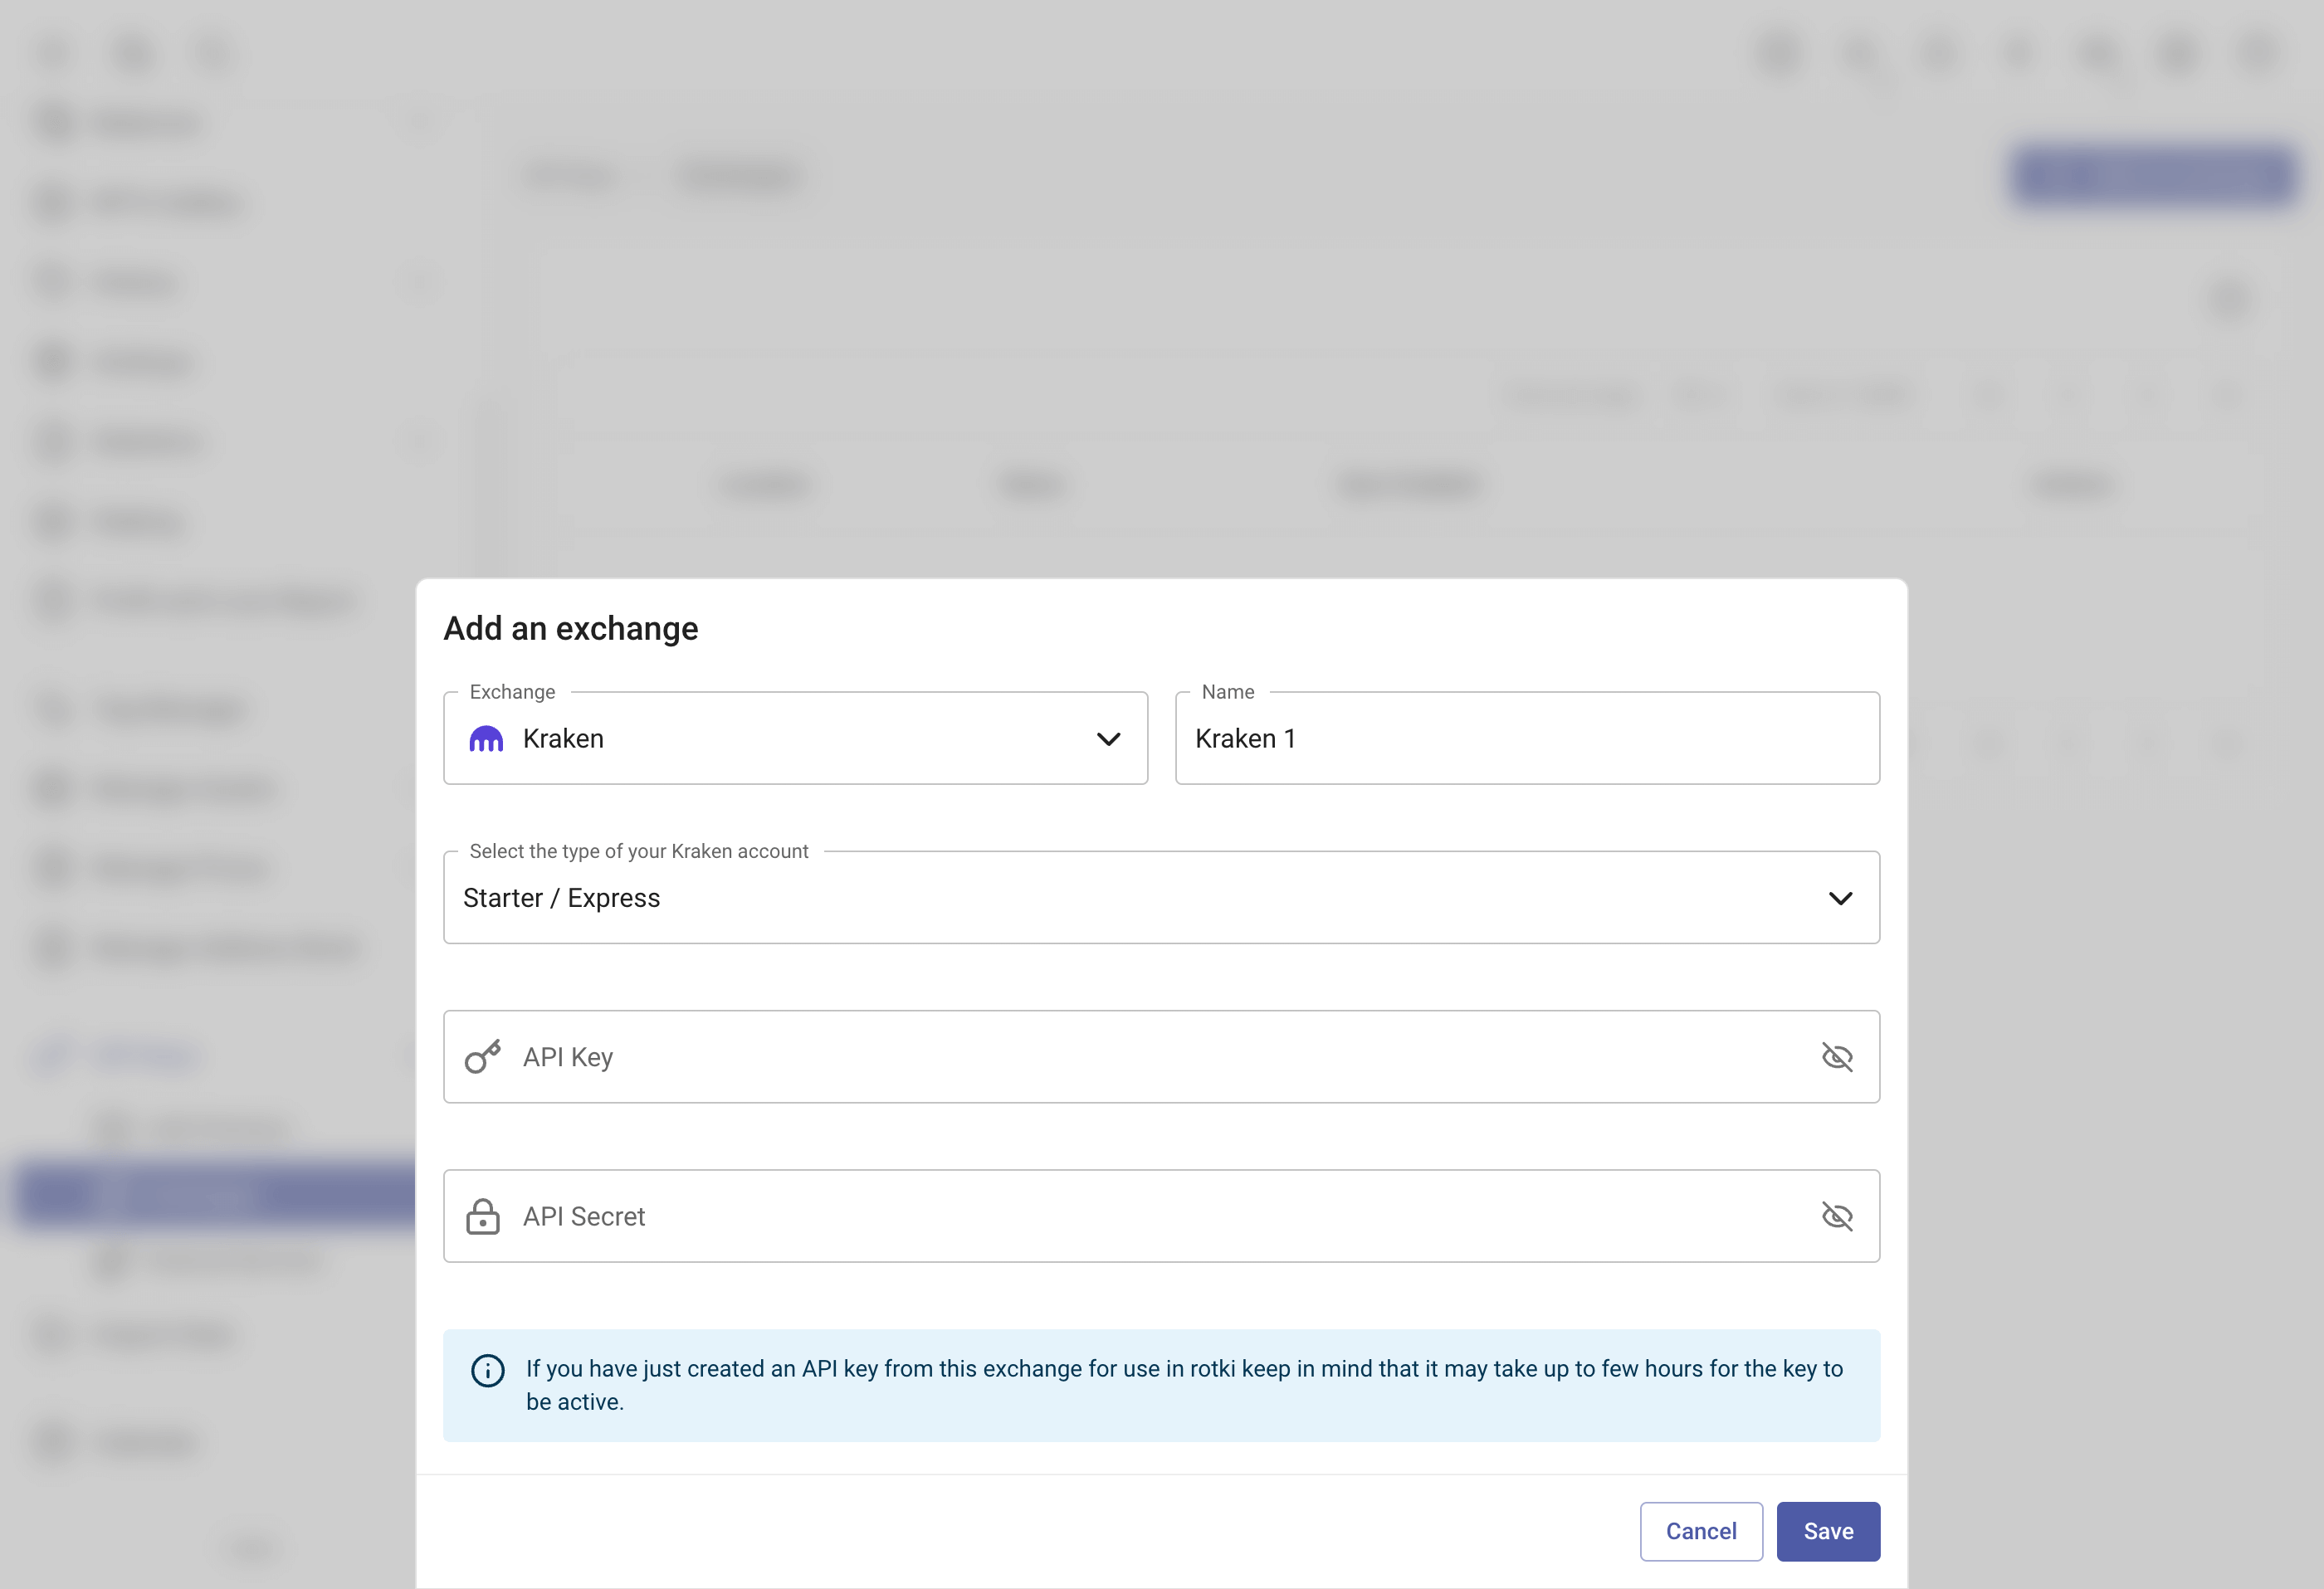
Task: Save the new exchange
Action: coord(1828,1531)
